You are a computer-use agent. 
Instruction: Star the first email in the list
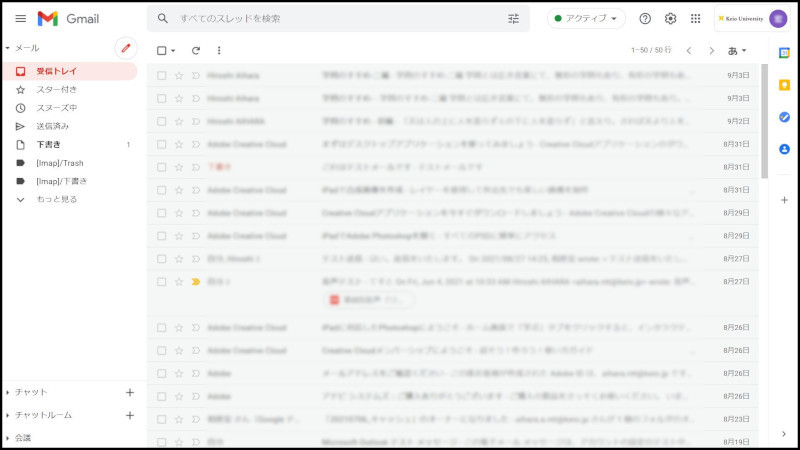coord(179,75)
